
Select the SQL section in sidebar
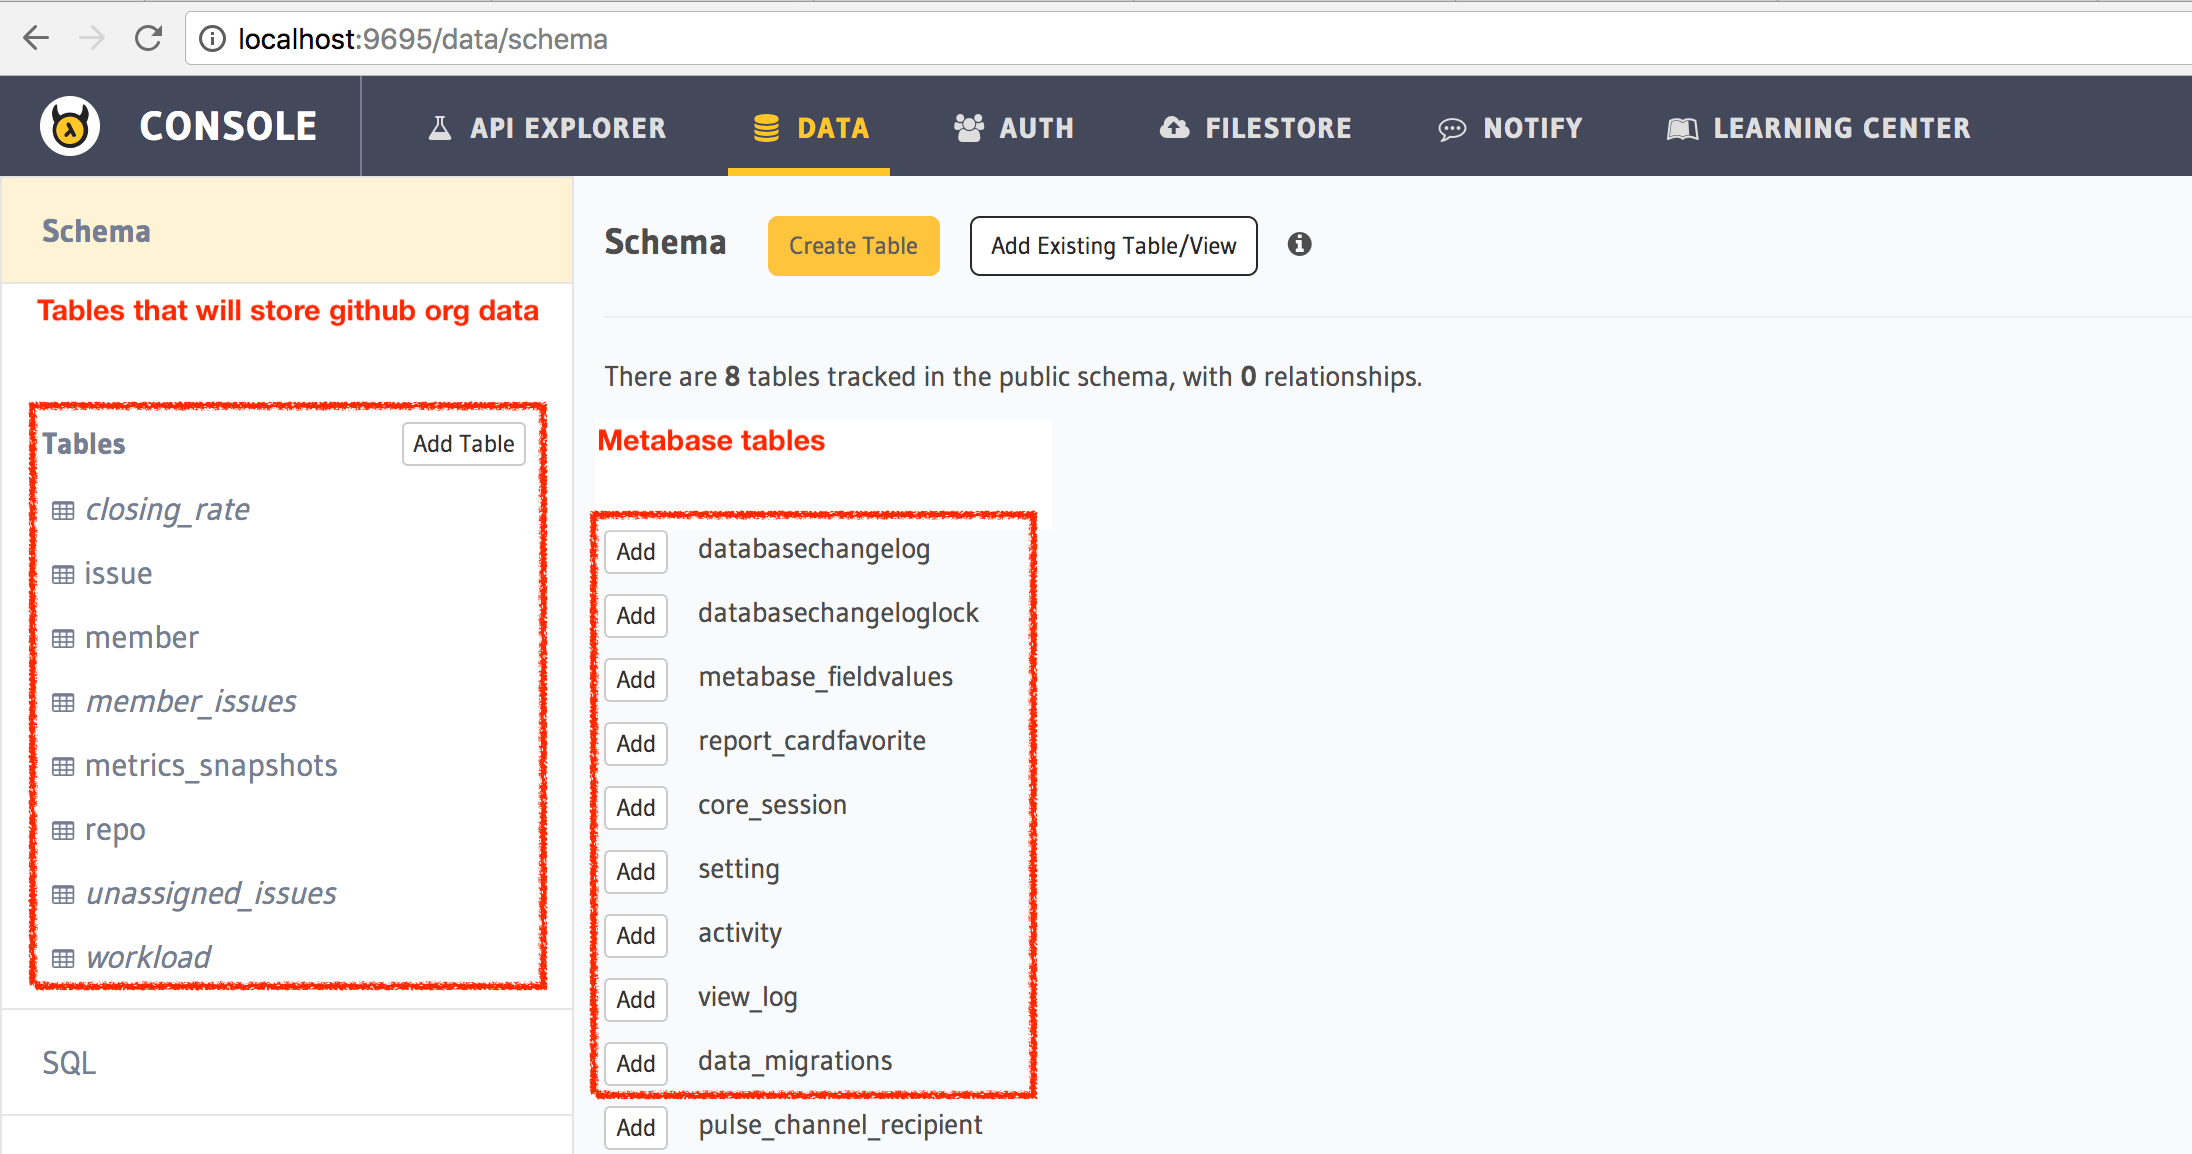[70, 1061]
